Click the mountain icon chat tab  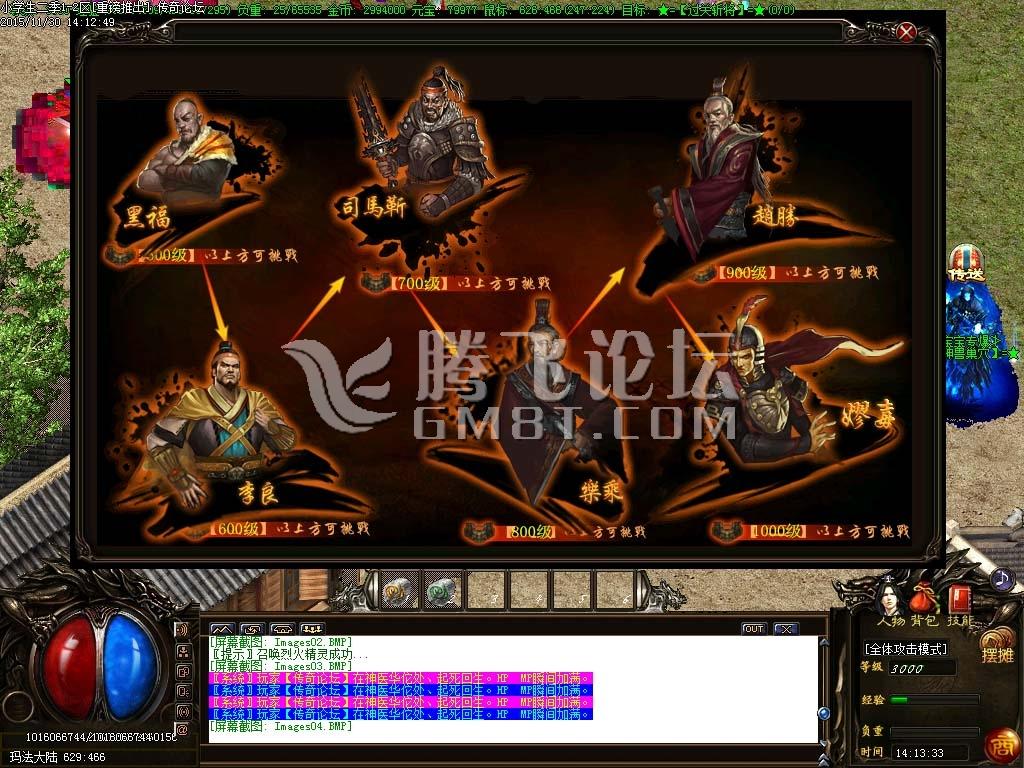coord(222,629)
